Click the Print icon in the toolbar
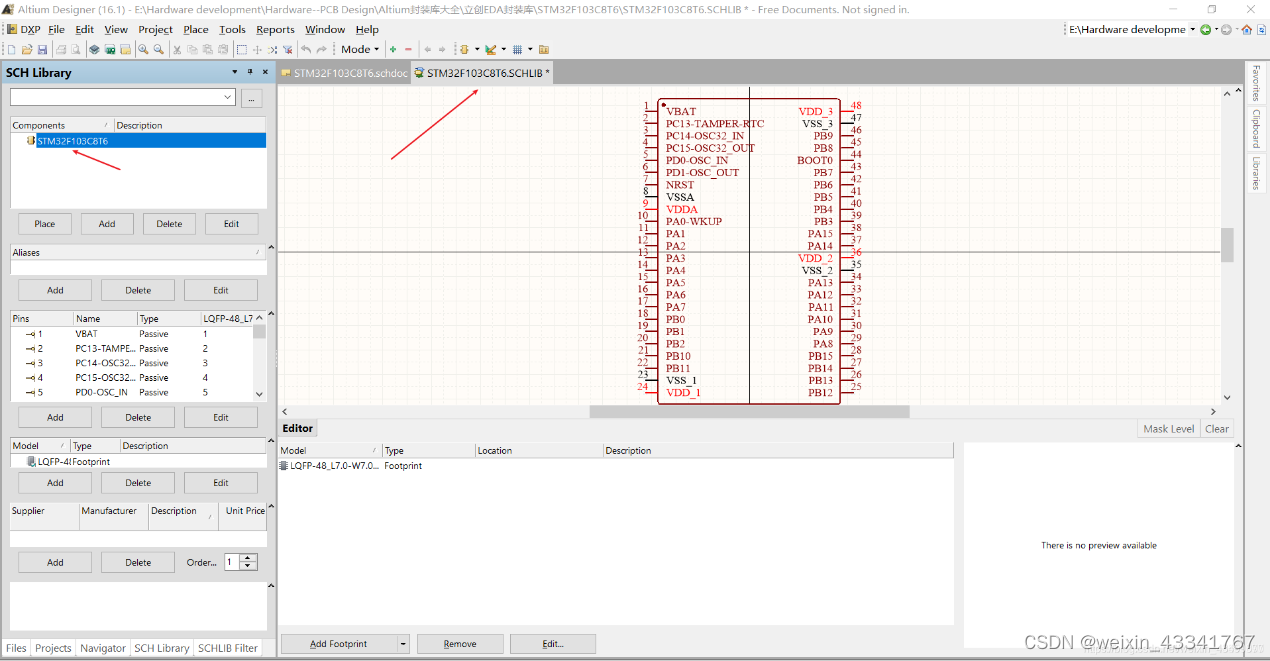 [x=61, y=49]
